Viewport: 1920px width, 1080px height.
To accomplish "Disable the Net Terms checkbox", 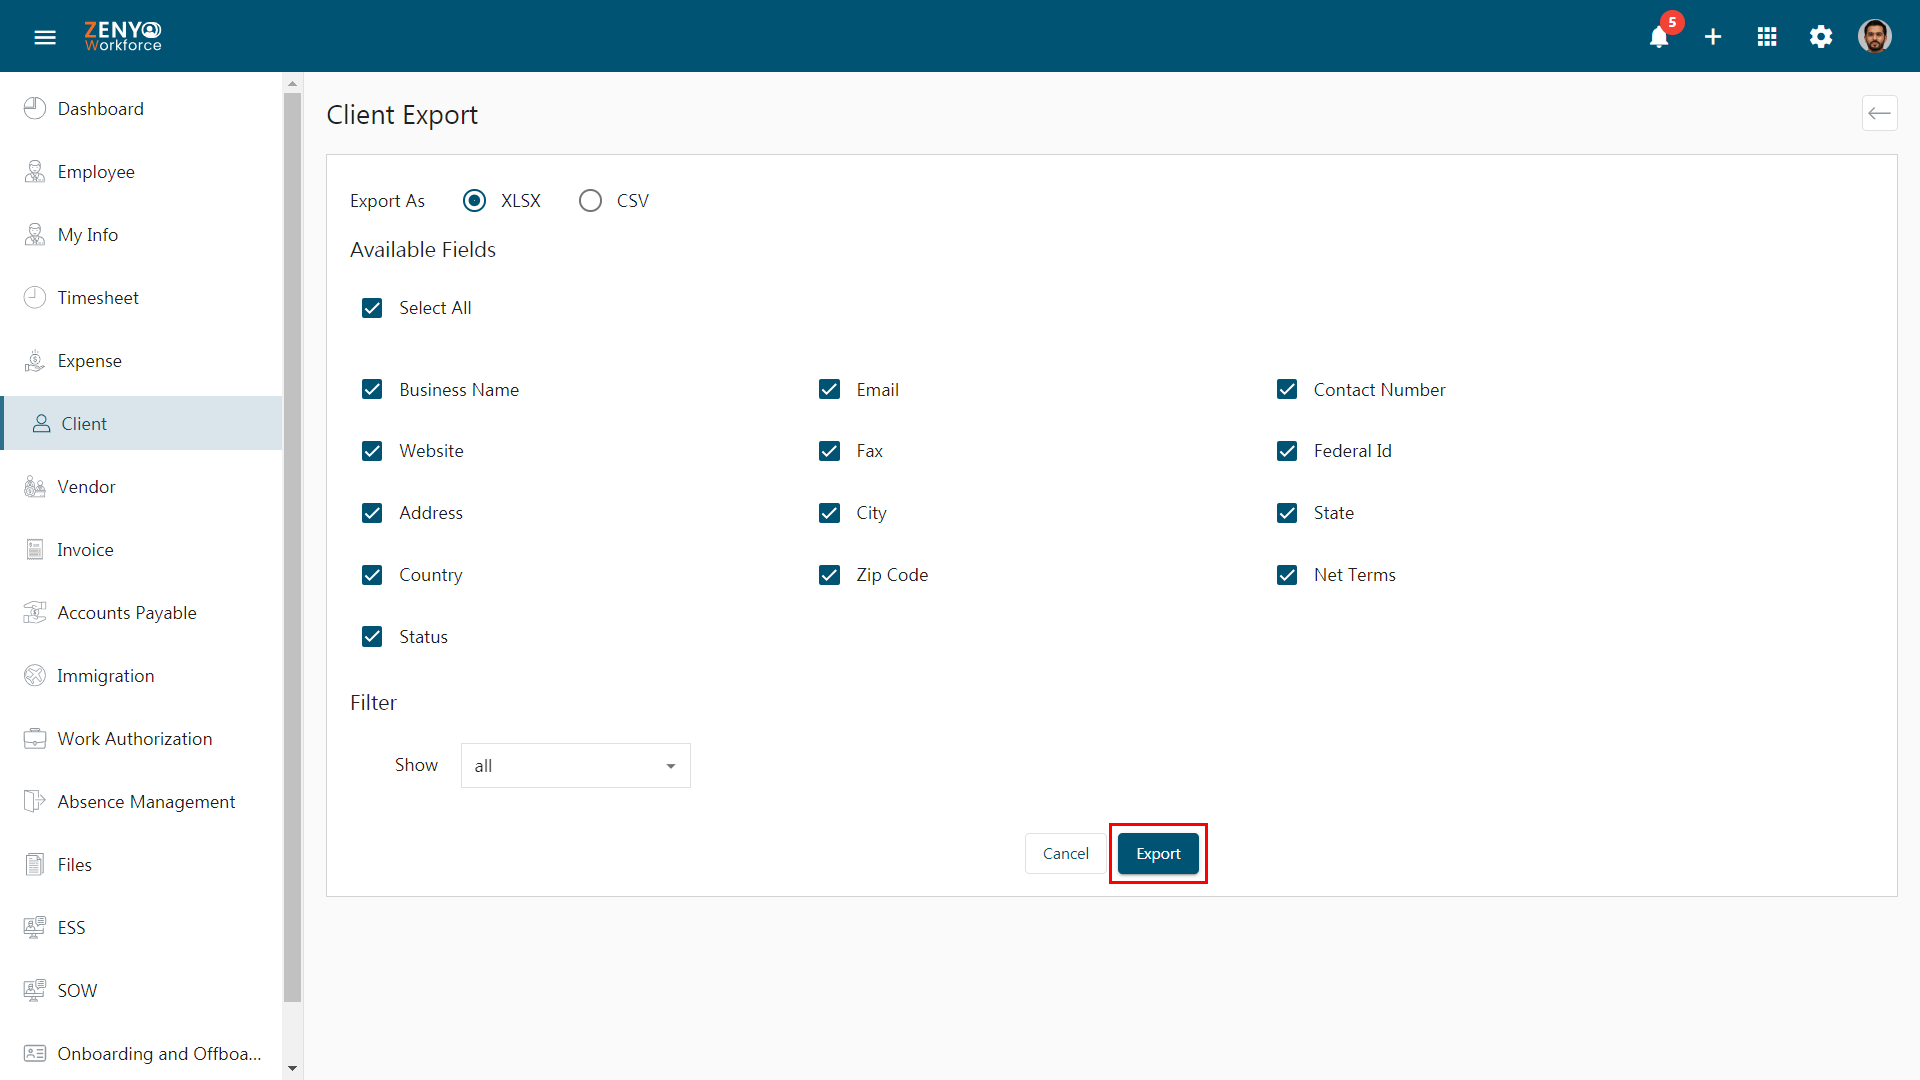I will (x=1287, y=575).
